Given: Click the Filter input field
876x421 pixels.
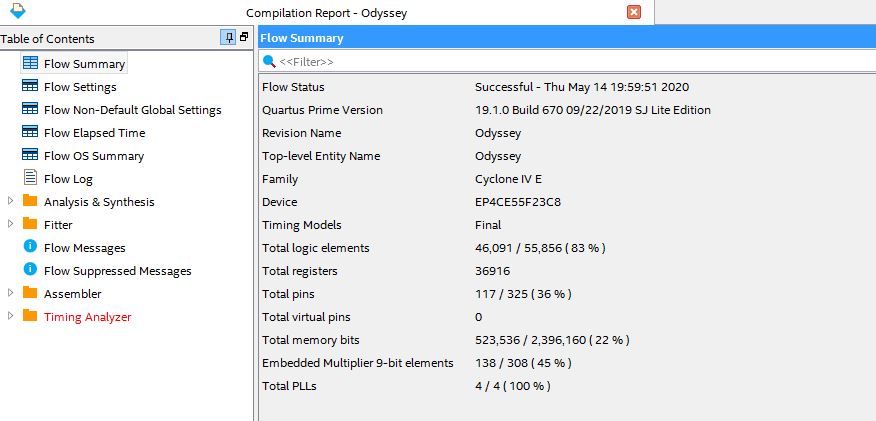Looking at the screenshot, I should tap(567, 61).
